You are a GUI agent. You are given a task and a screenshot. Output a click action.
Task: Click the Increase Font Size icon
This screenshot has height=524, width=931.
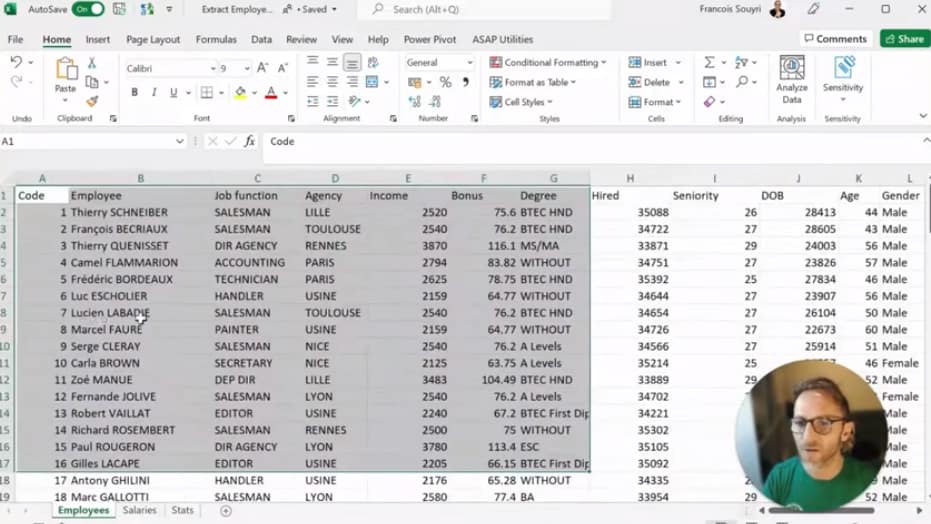click(263, 68)
